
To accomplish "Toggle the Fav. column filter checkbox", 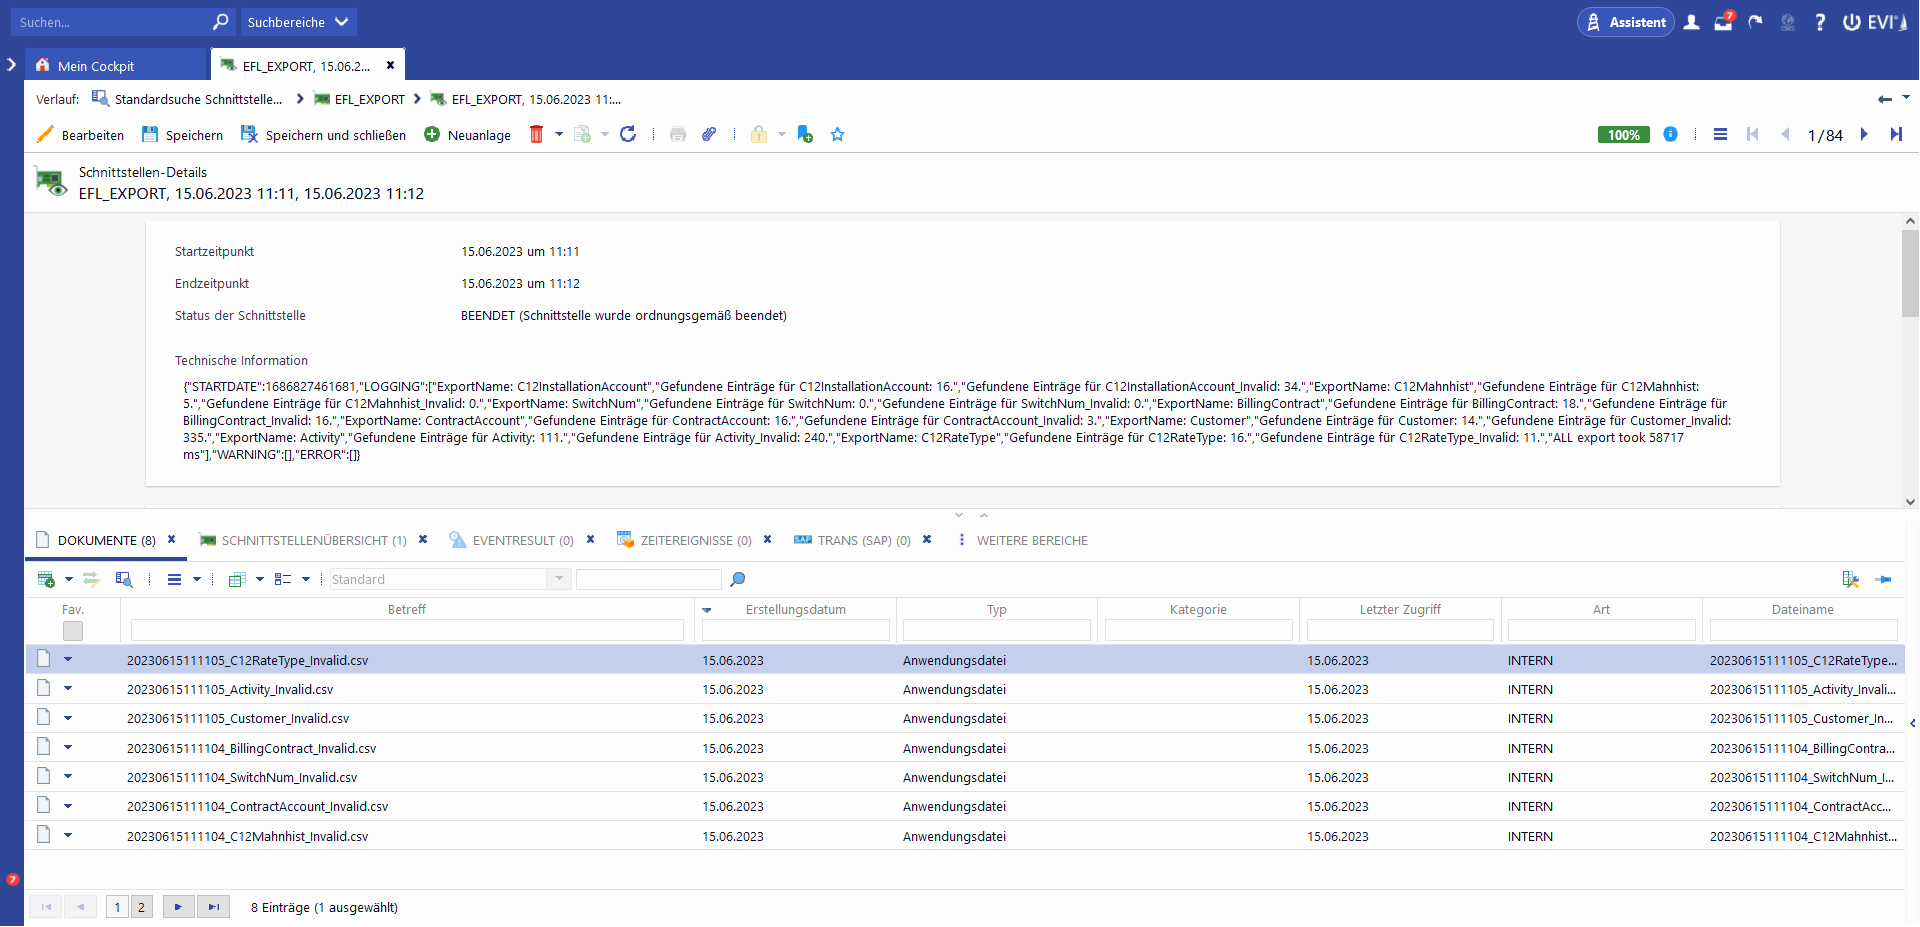I will 73,631.
